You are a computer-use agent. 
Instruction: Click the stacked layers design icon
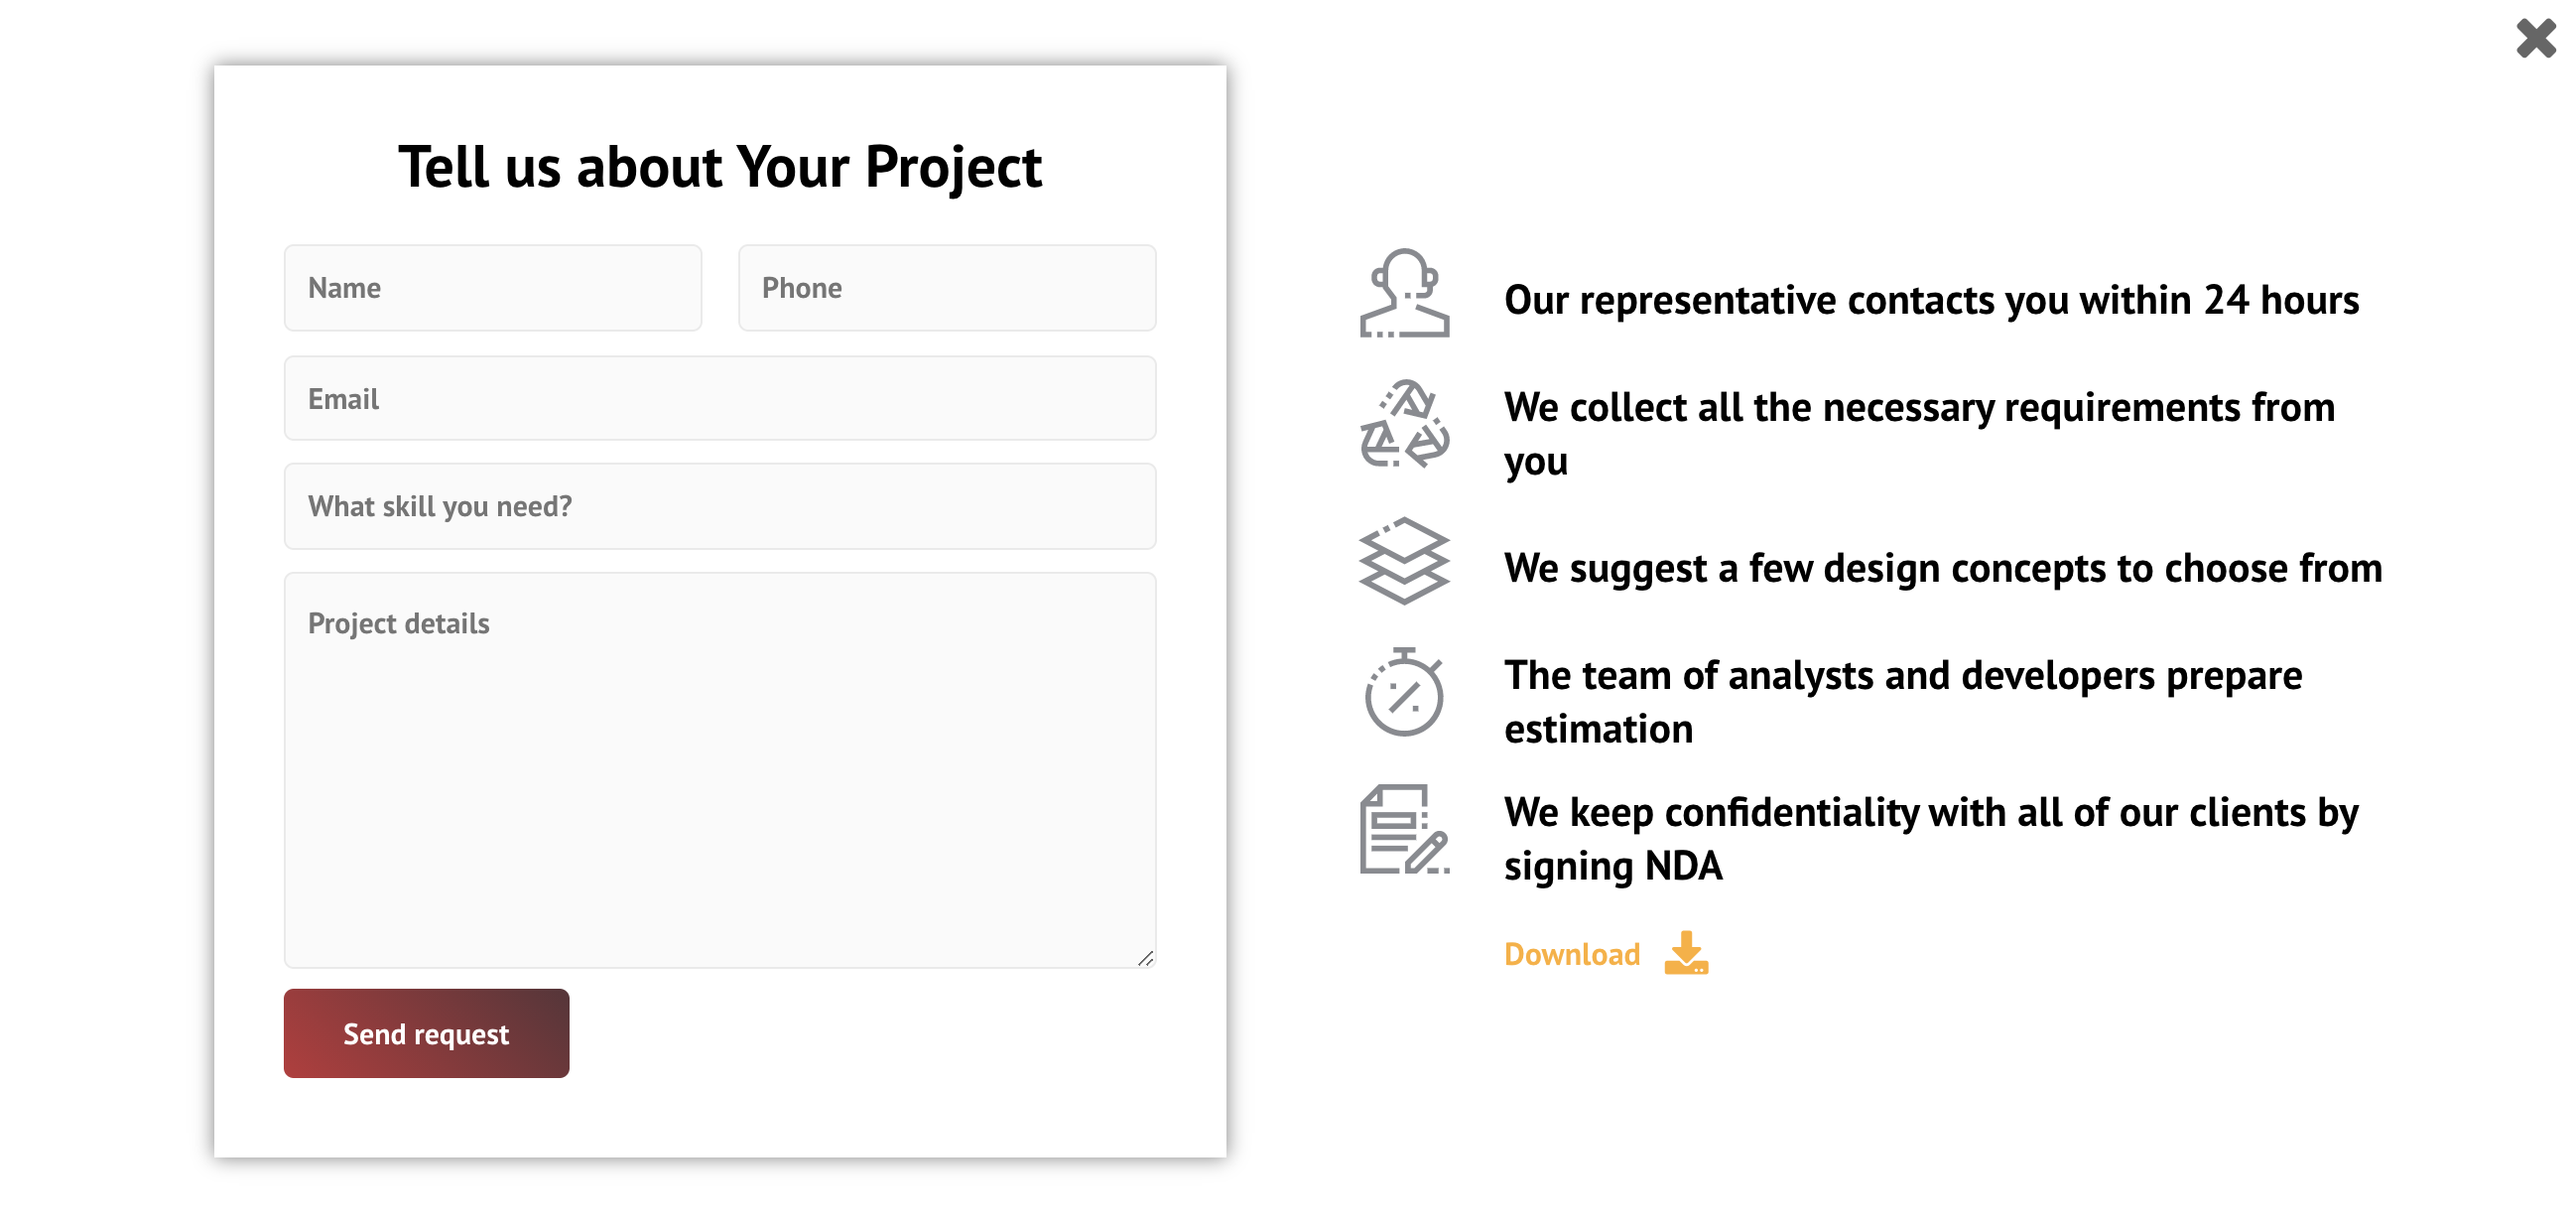tap(1404, 561)
